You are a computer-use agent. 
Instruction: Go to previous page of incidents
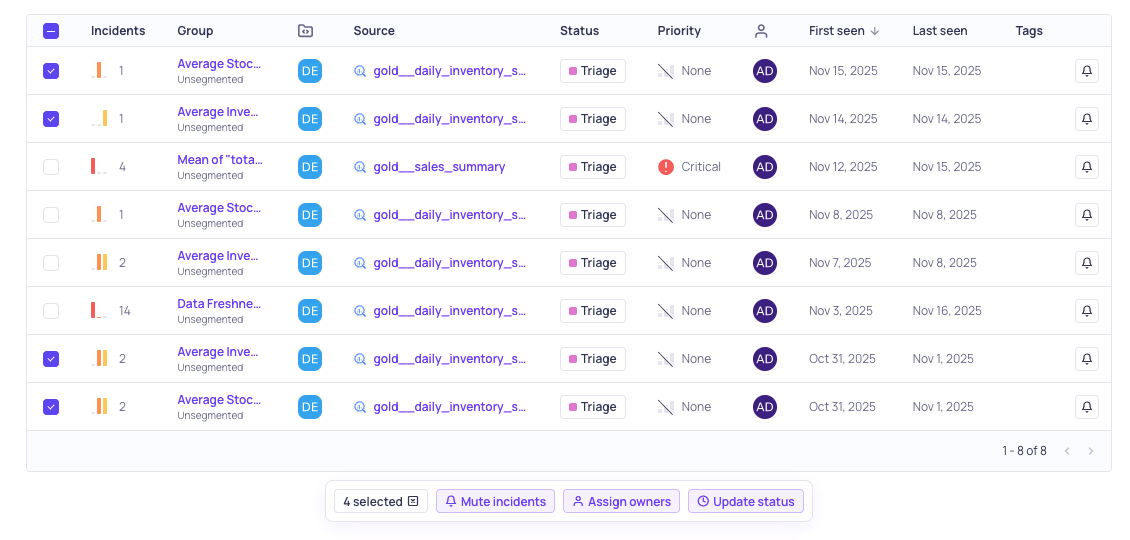click(x=1067, y=451)
